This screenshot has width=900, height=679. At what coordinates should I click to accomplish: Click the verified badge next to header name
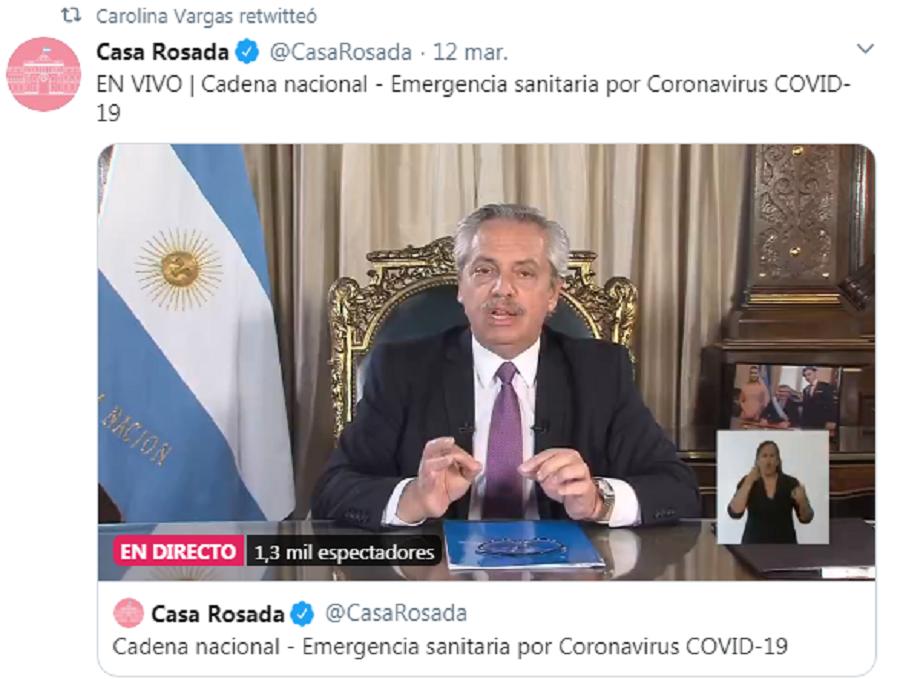point(247,52)
